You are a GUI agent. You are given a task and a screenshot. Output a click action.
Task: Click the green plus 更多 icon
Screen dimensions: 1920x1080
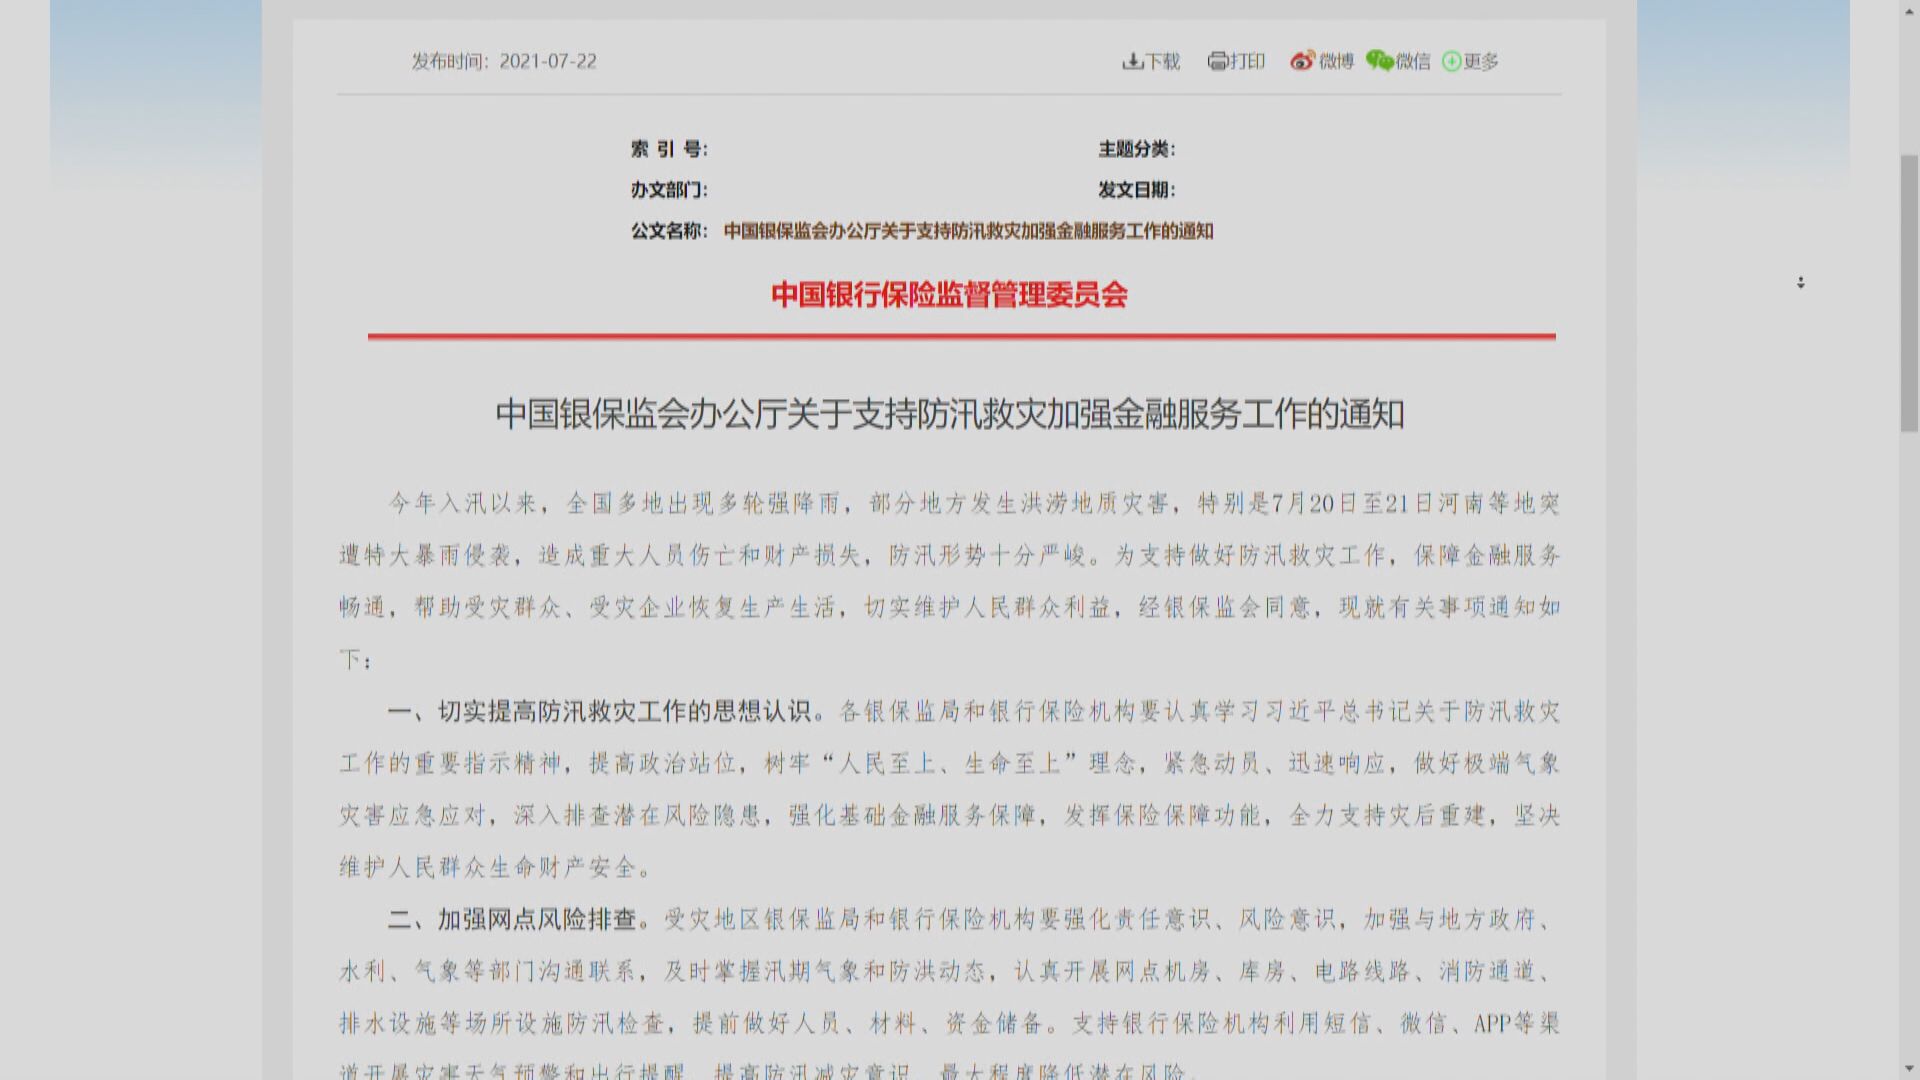tap(1451, 62)
